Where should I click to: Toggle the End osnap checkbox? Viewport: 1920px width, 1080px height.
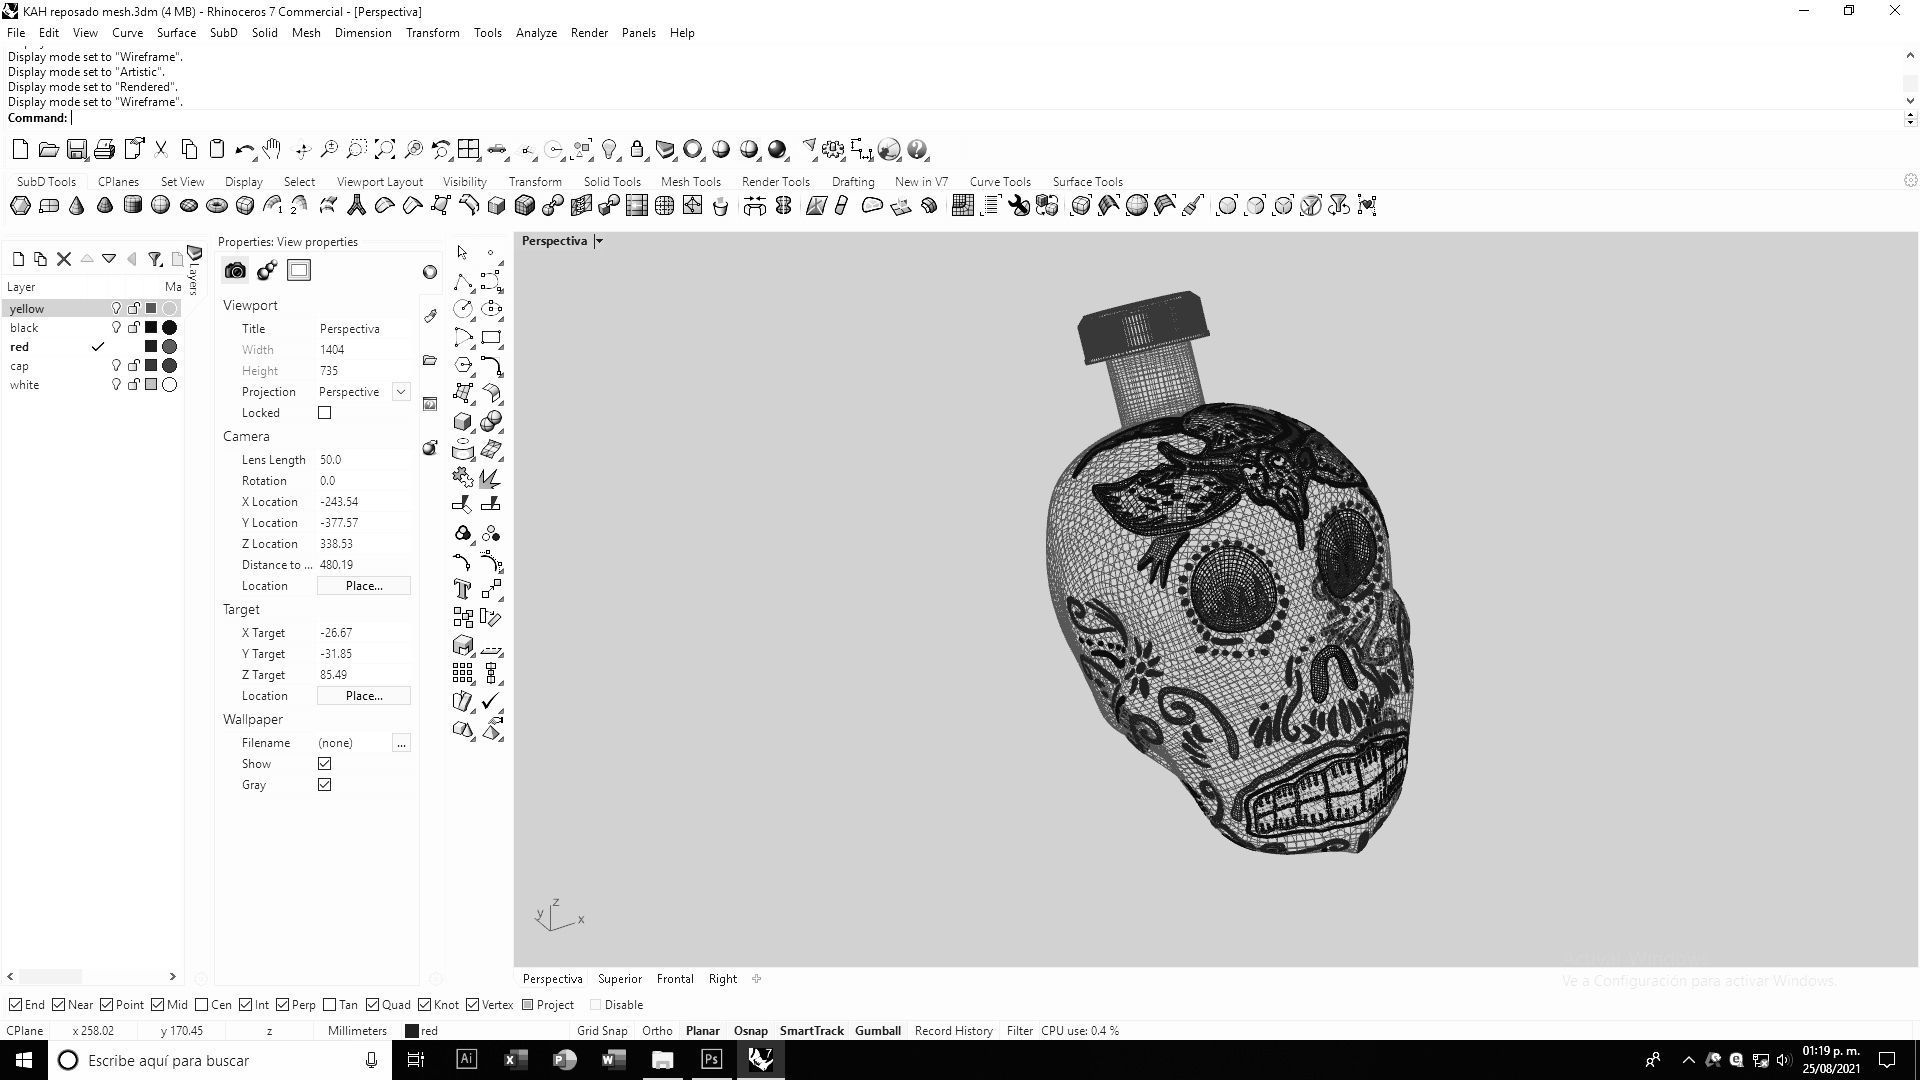click(15, 1005)
